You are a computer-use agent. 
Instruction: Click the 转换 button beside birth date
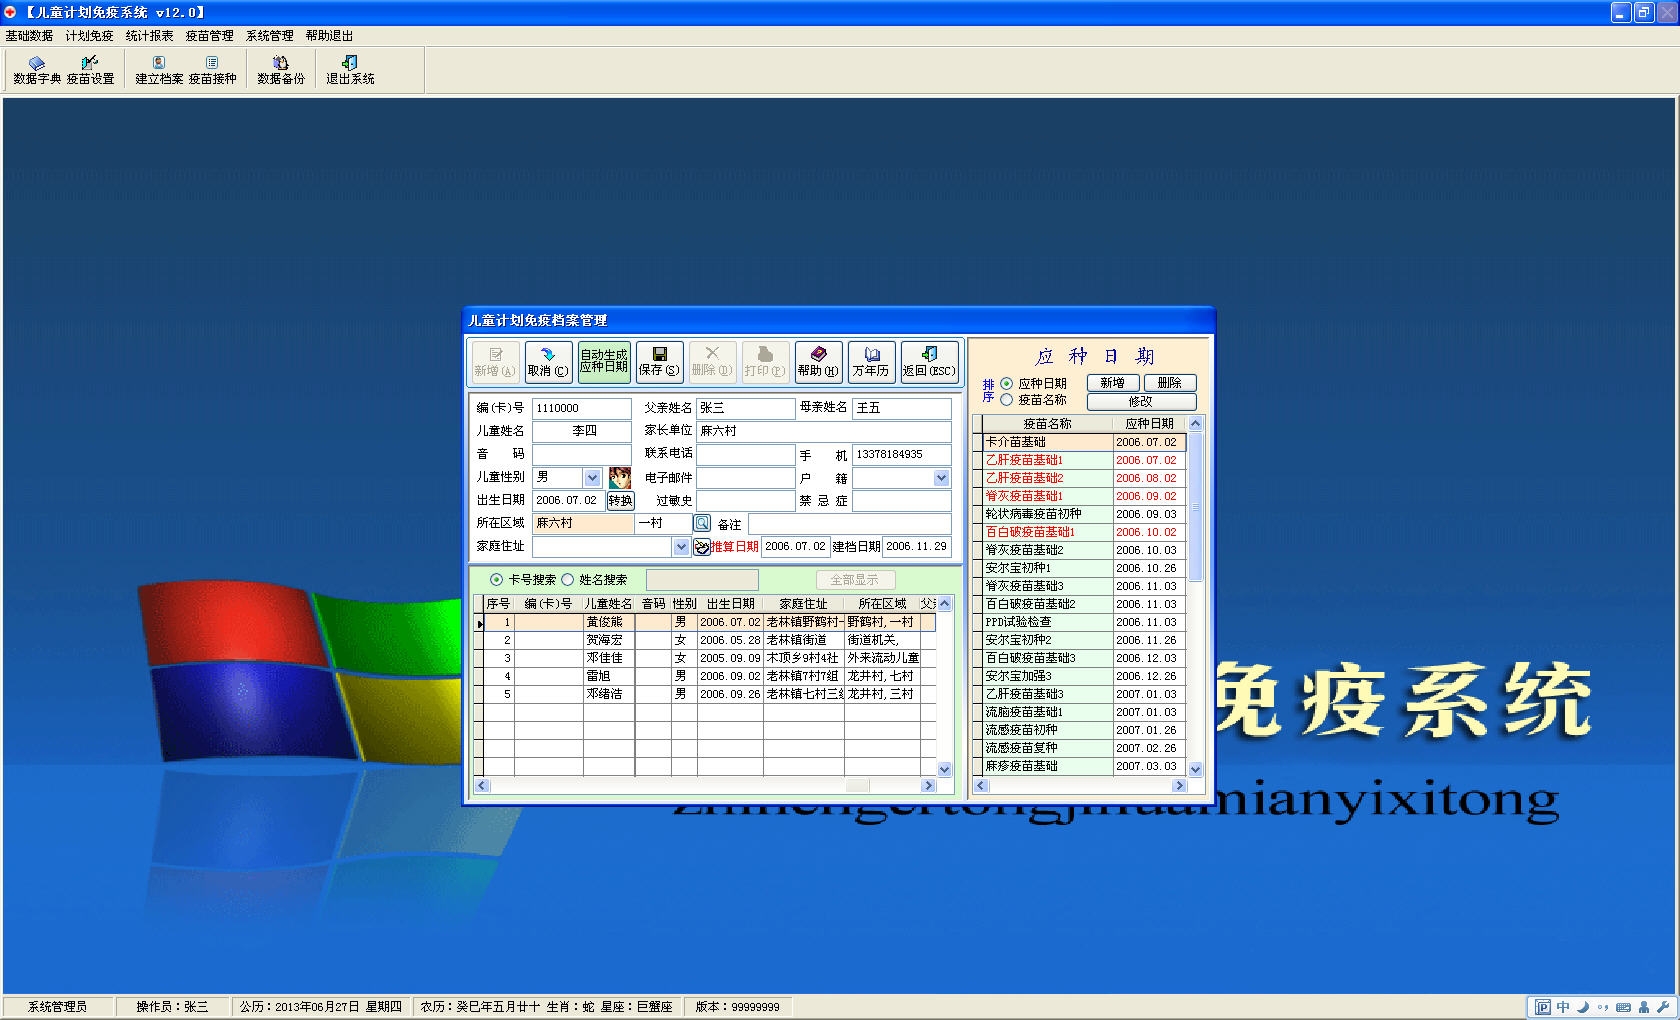tap(620, 501)
